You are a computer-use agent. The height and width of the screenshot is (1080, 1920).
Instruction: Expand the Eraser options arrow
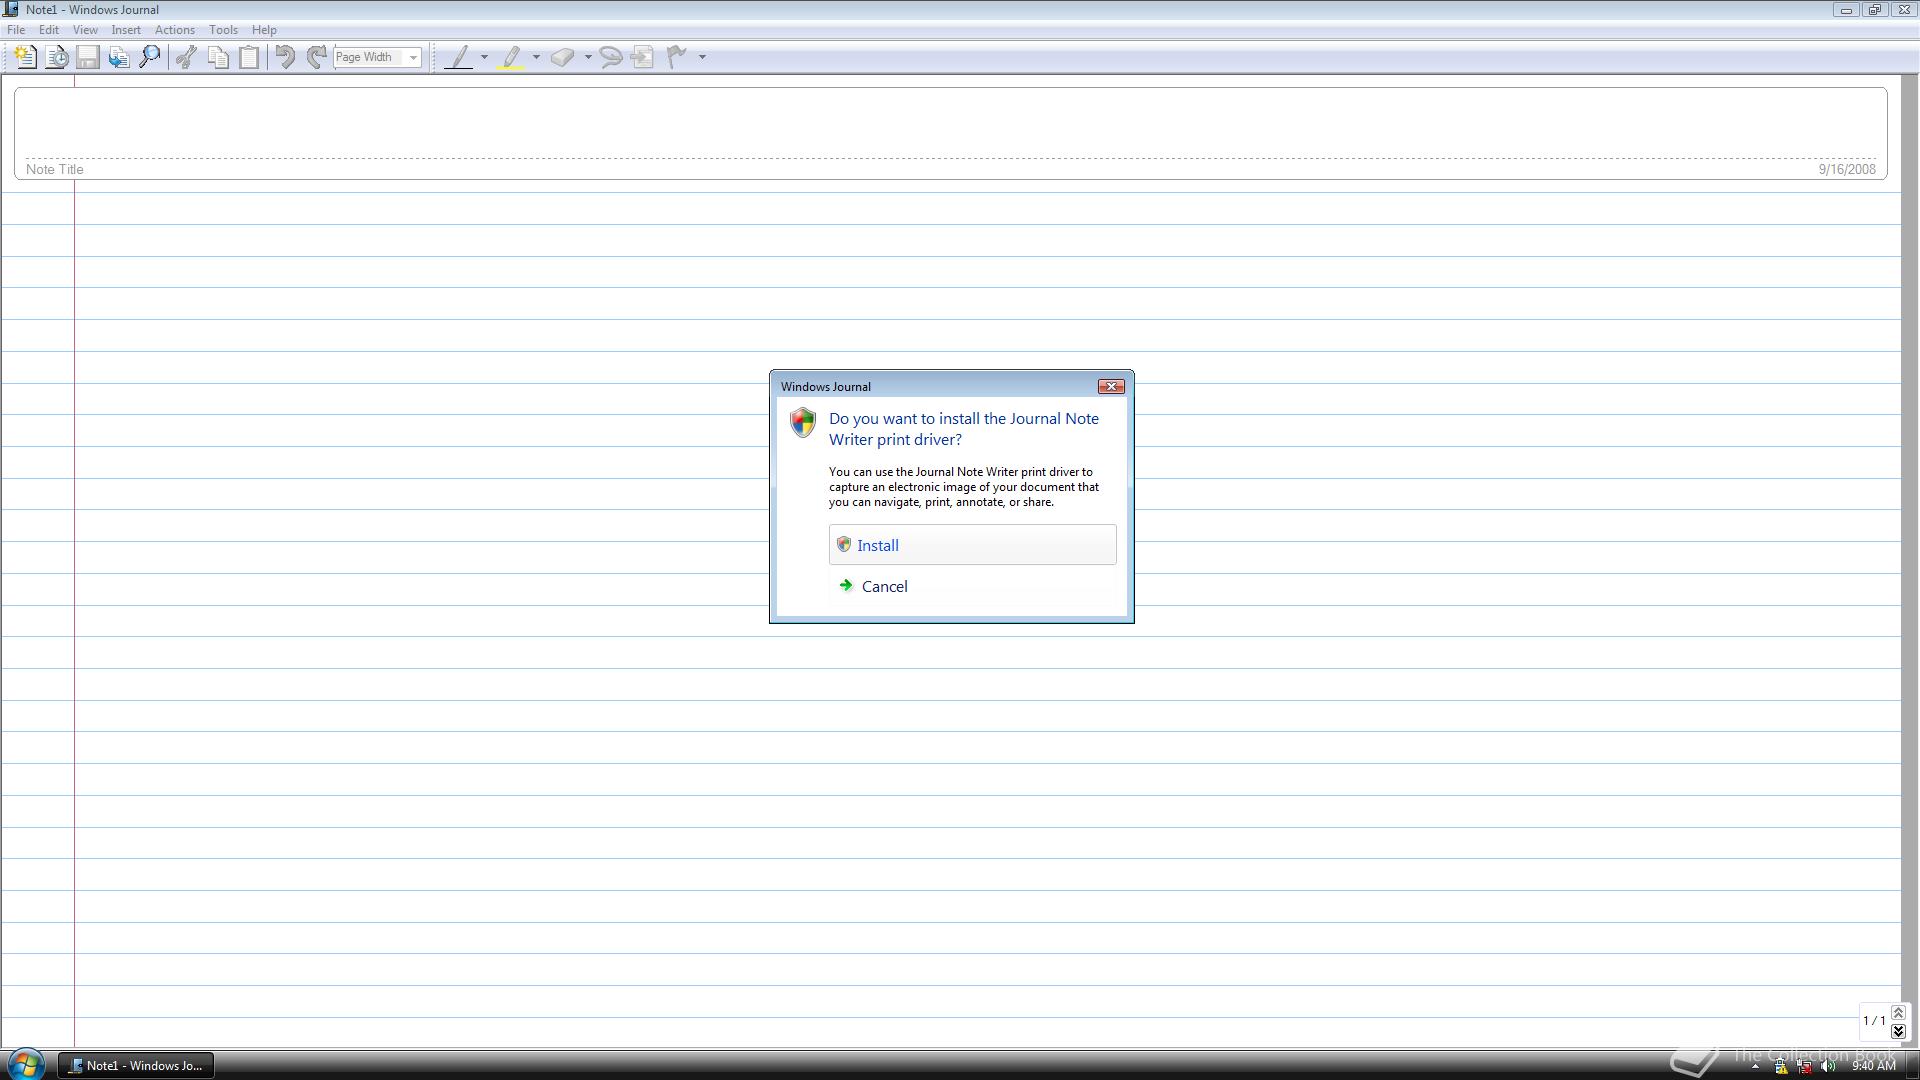pos(588,57)
